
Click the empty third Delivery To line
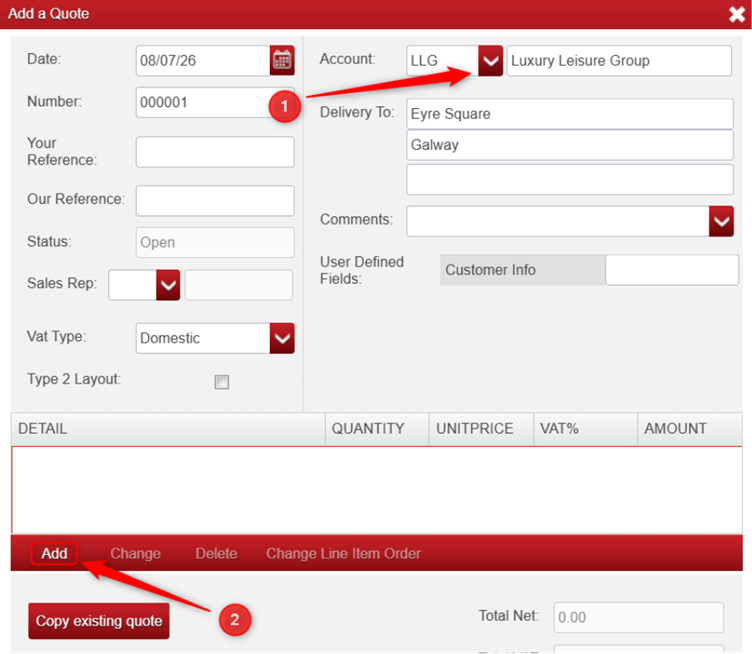coord(570,180)
